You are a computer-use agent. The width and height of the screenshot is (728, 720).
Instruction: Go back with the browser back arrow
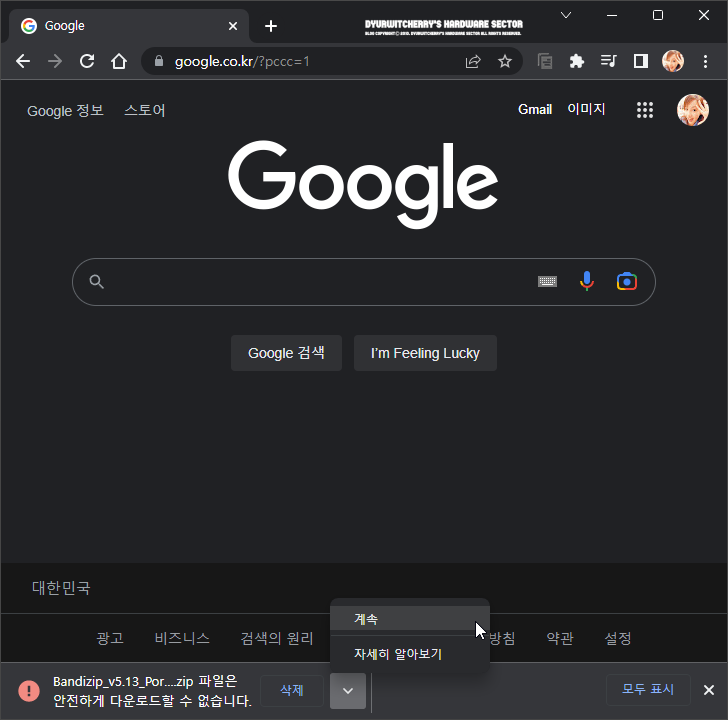pyautogui.click(x=23, y=61)
